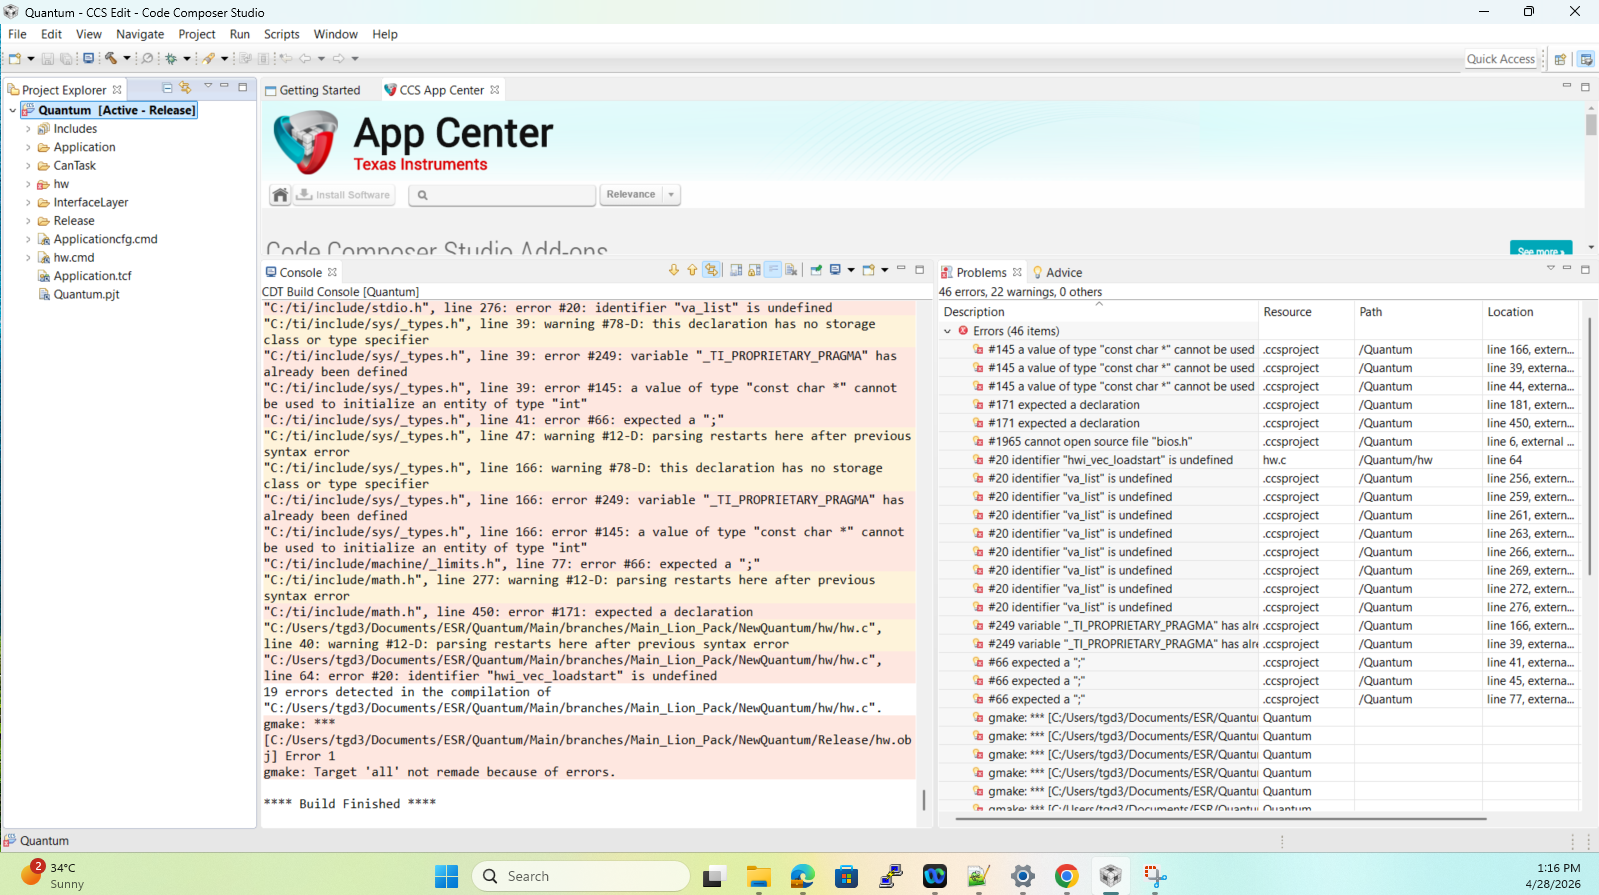Open the File menu
This screenshot has height=895, width=1599.
click(18, 34)
